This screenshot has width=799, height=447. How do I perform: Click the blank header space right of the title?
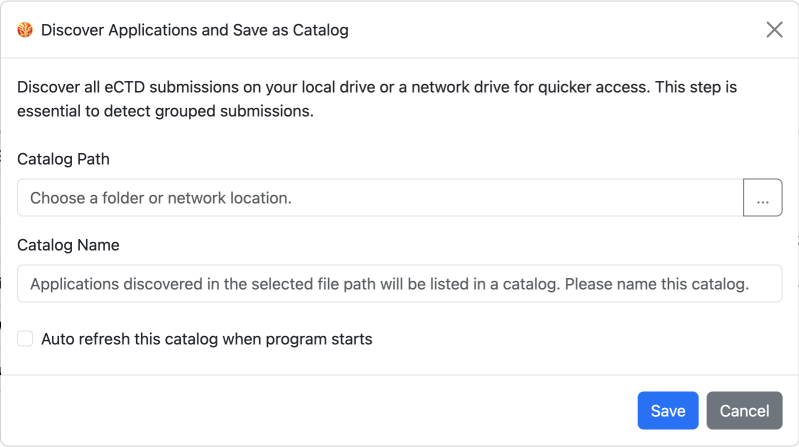[x=550, y=30]
